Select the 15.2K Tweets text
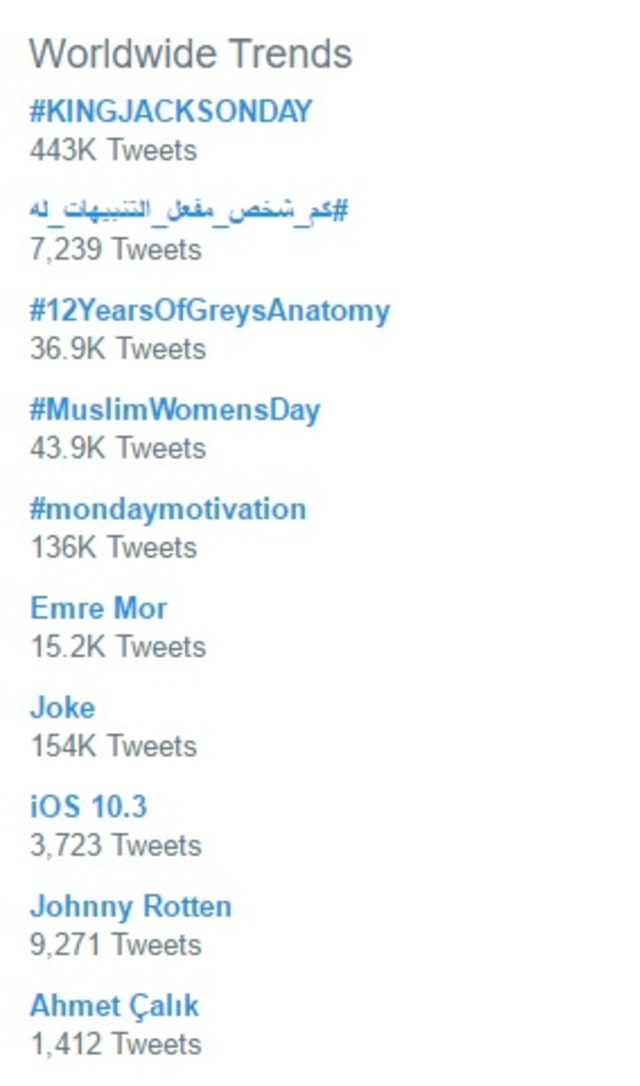 118,647
